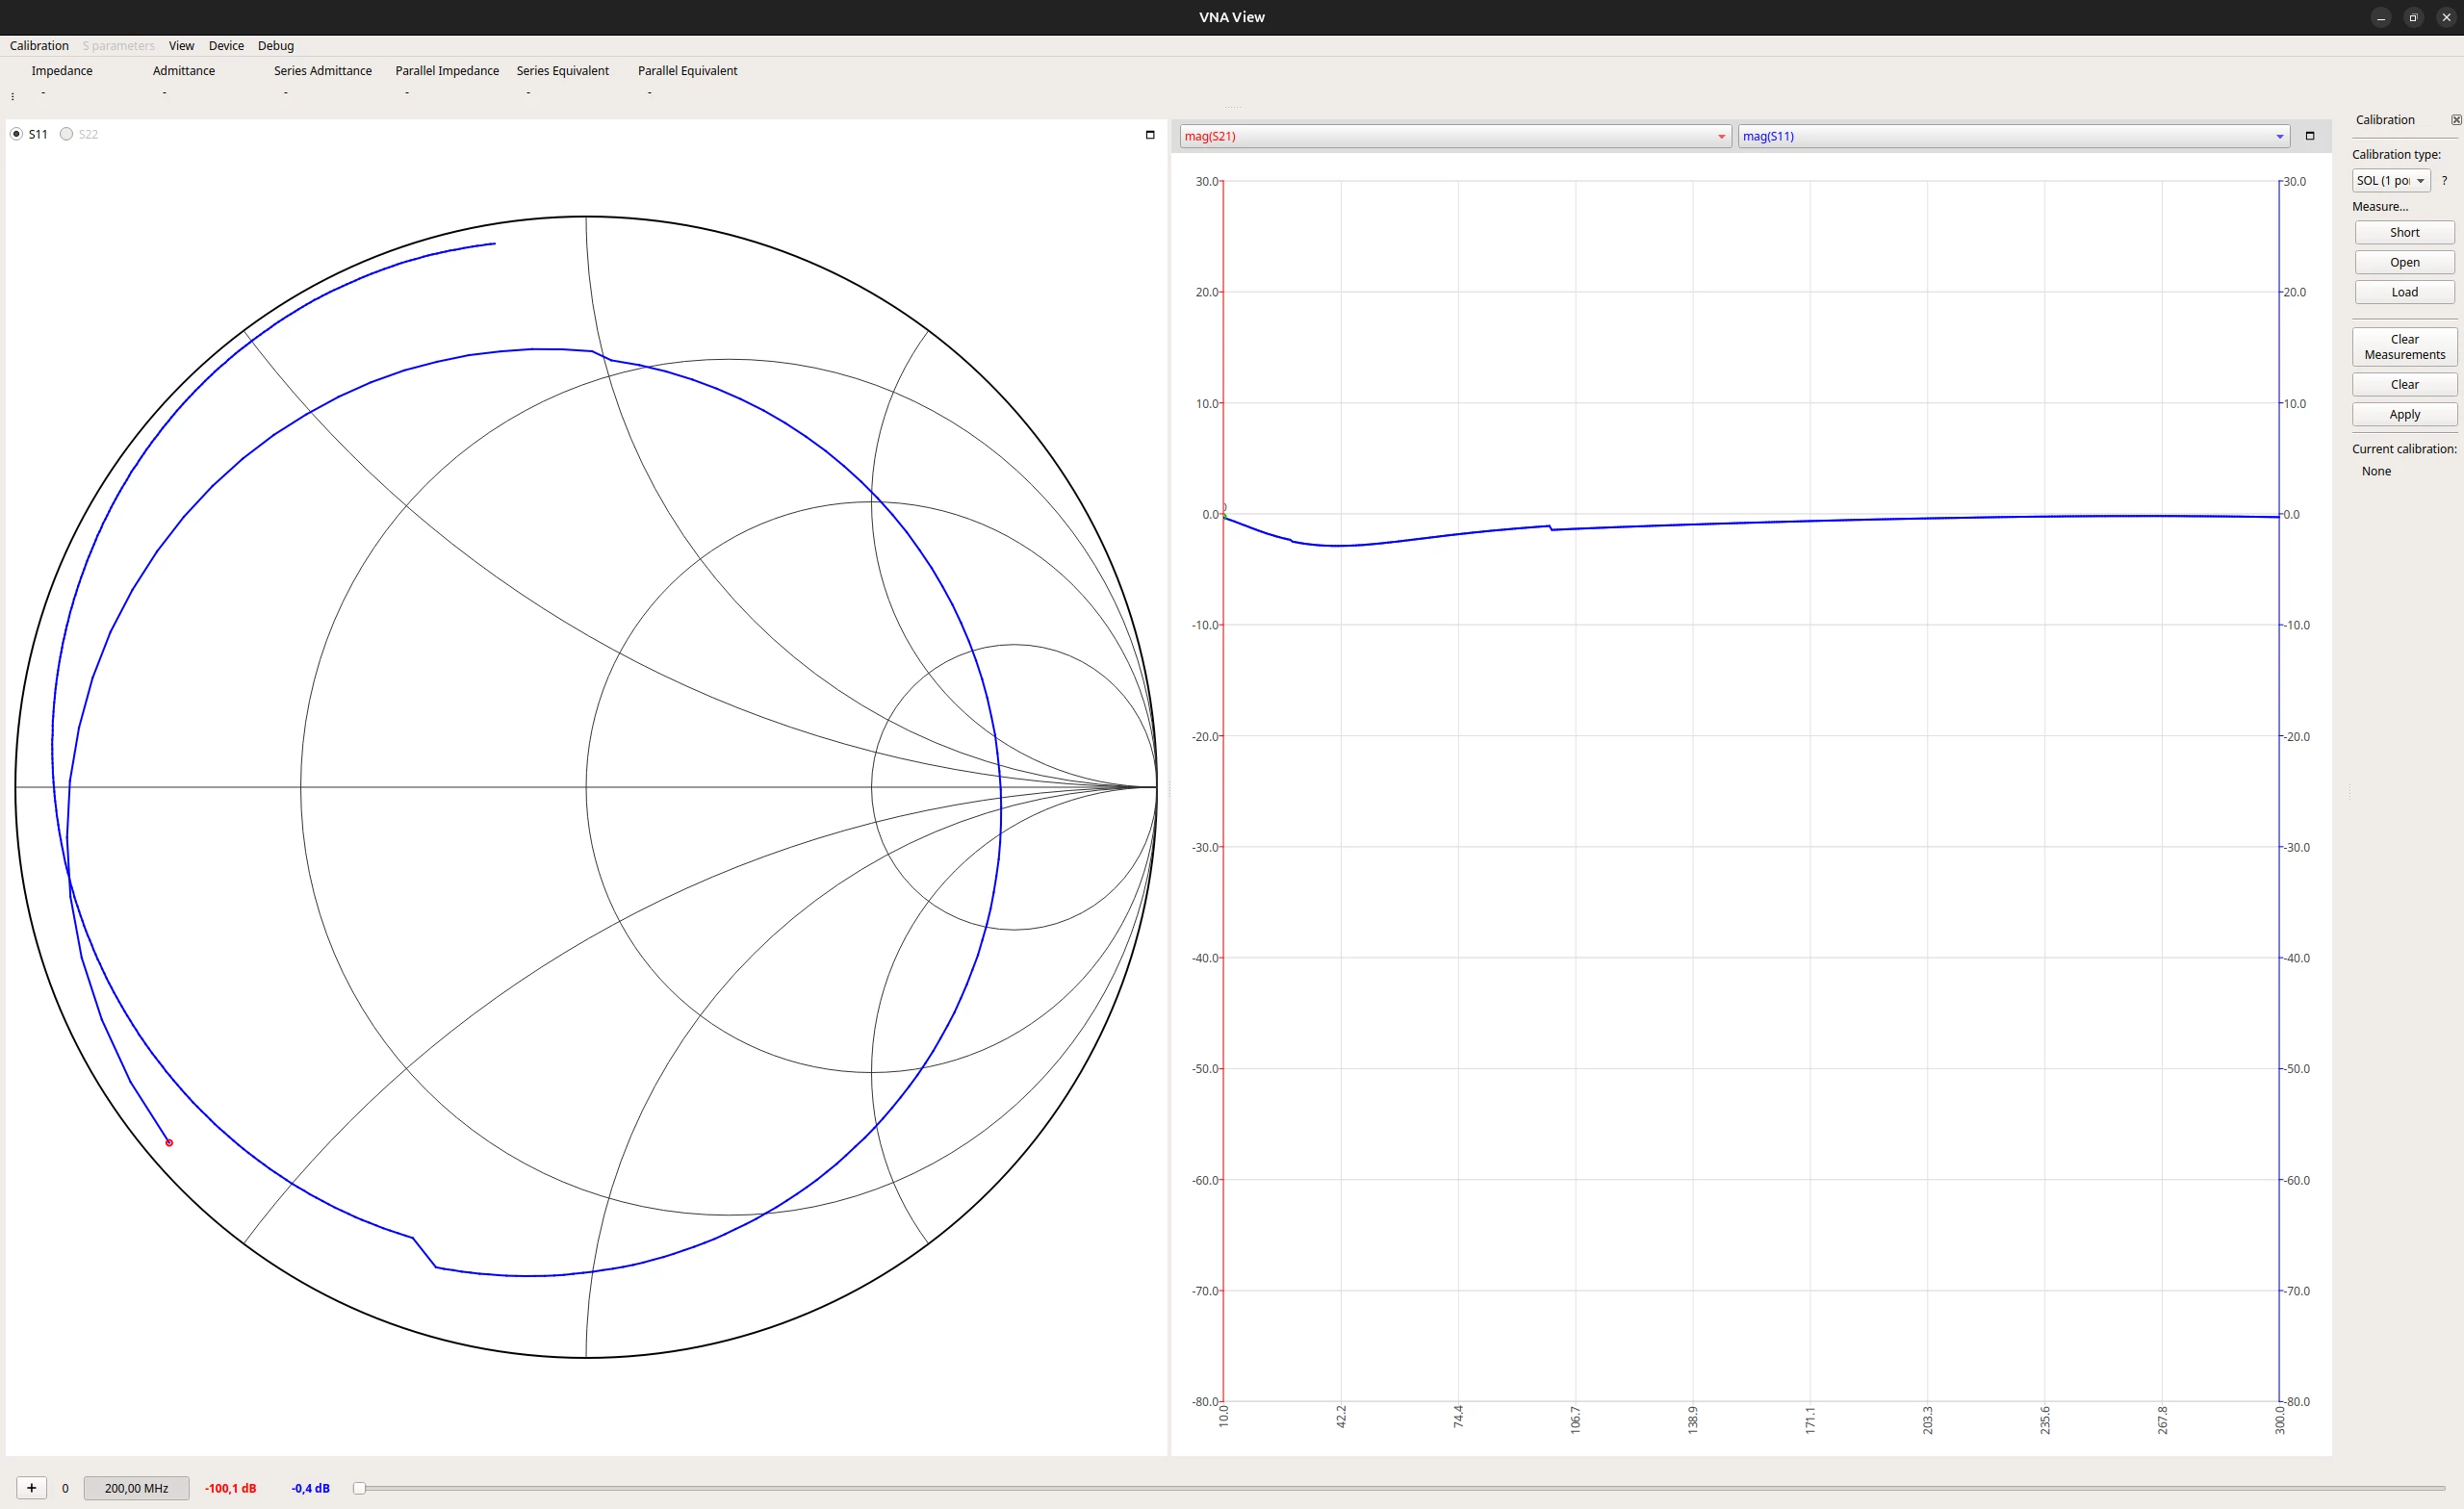Click the marker frequency slider handle
Image resolution: width=2464 pixels, height=1509 pixels.
click(x=359, y=1488)
